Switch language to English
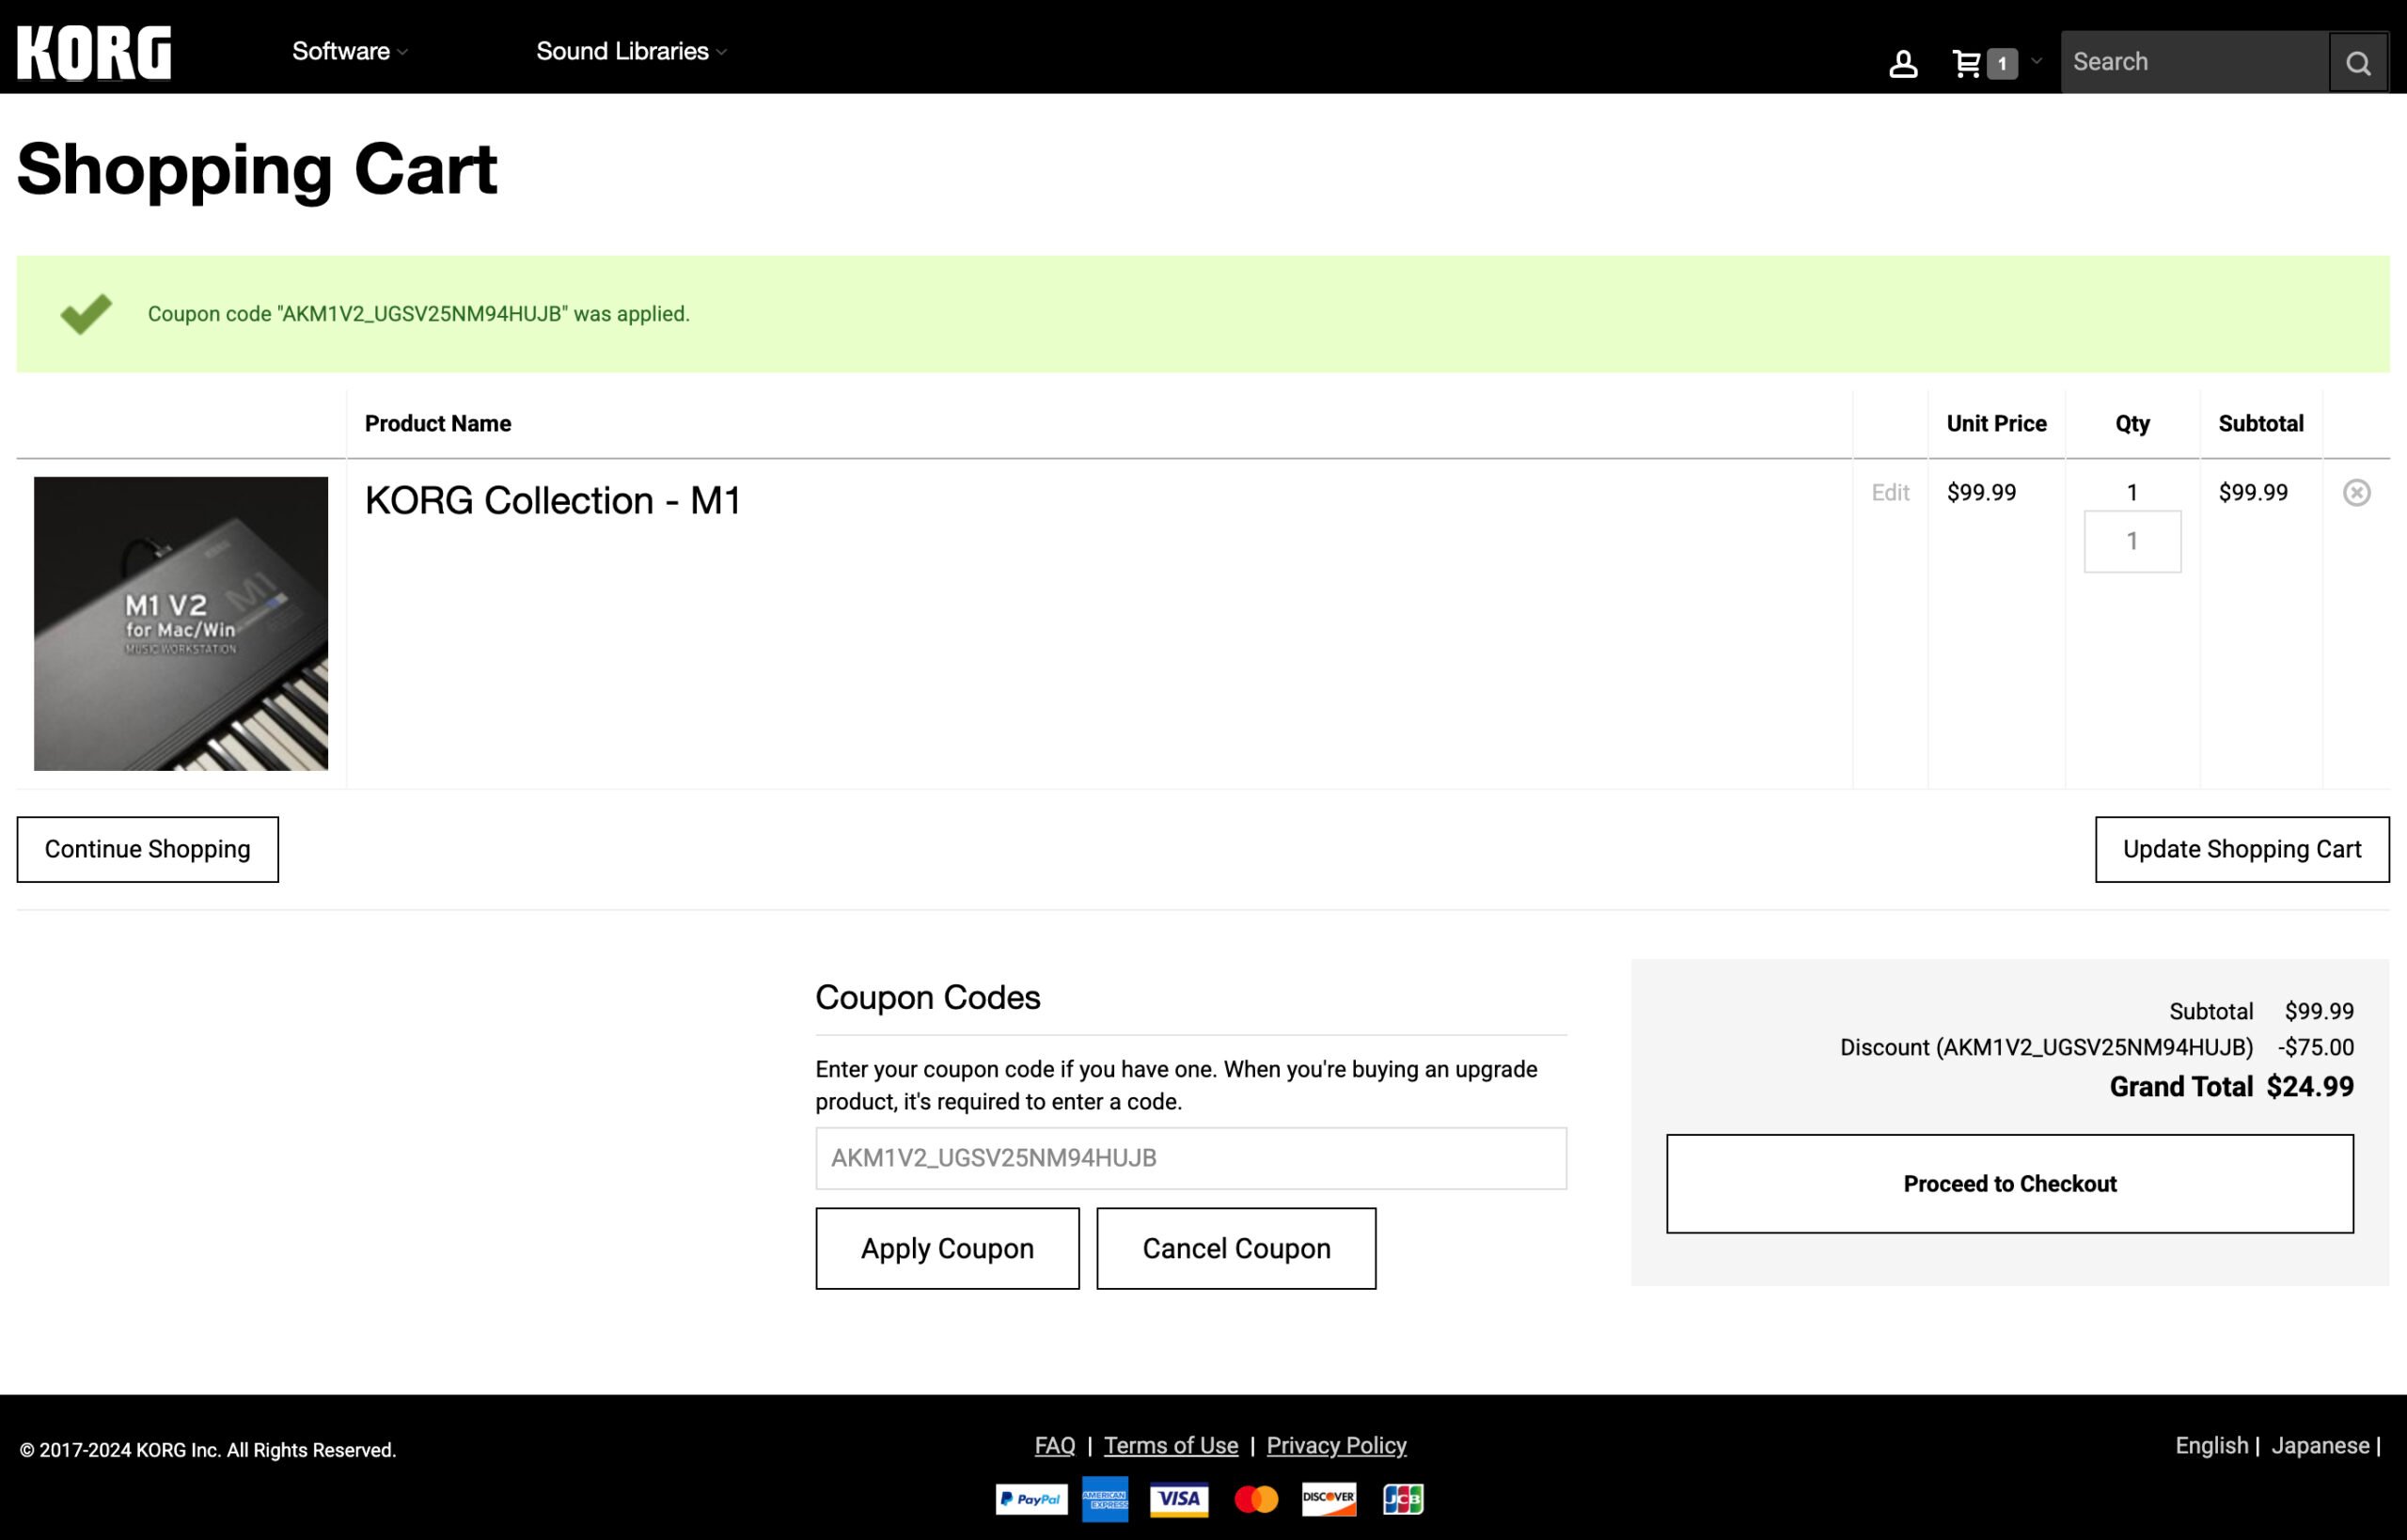 click(x=2211, y=1446)
